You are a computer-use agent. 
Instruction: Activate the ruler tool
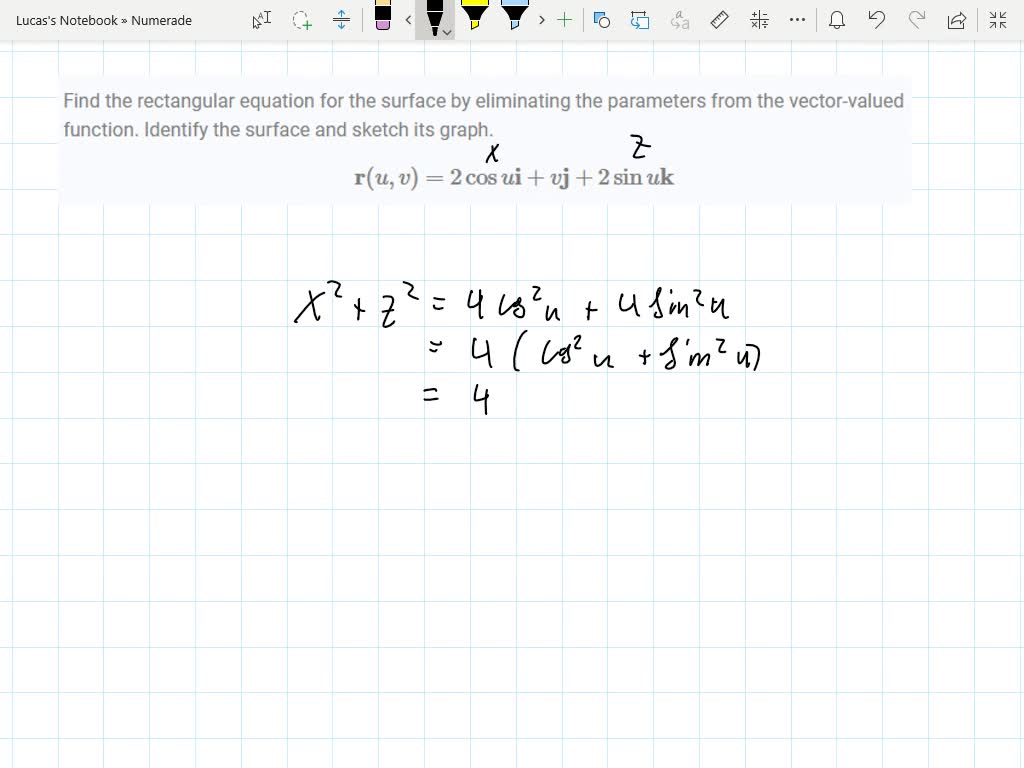pyautogui.click(x=719, y=19)
